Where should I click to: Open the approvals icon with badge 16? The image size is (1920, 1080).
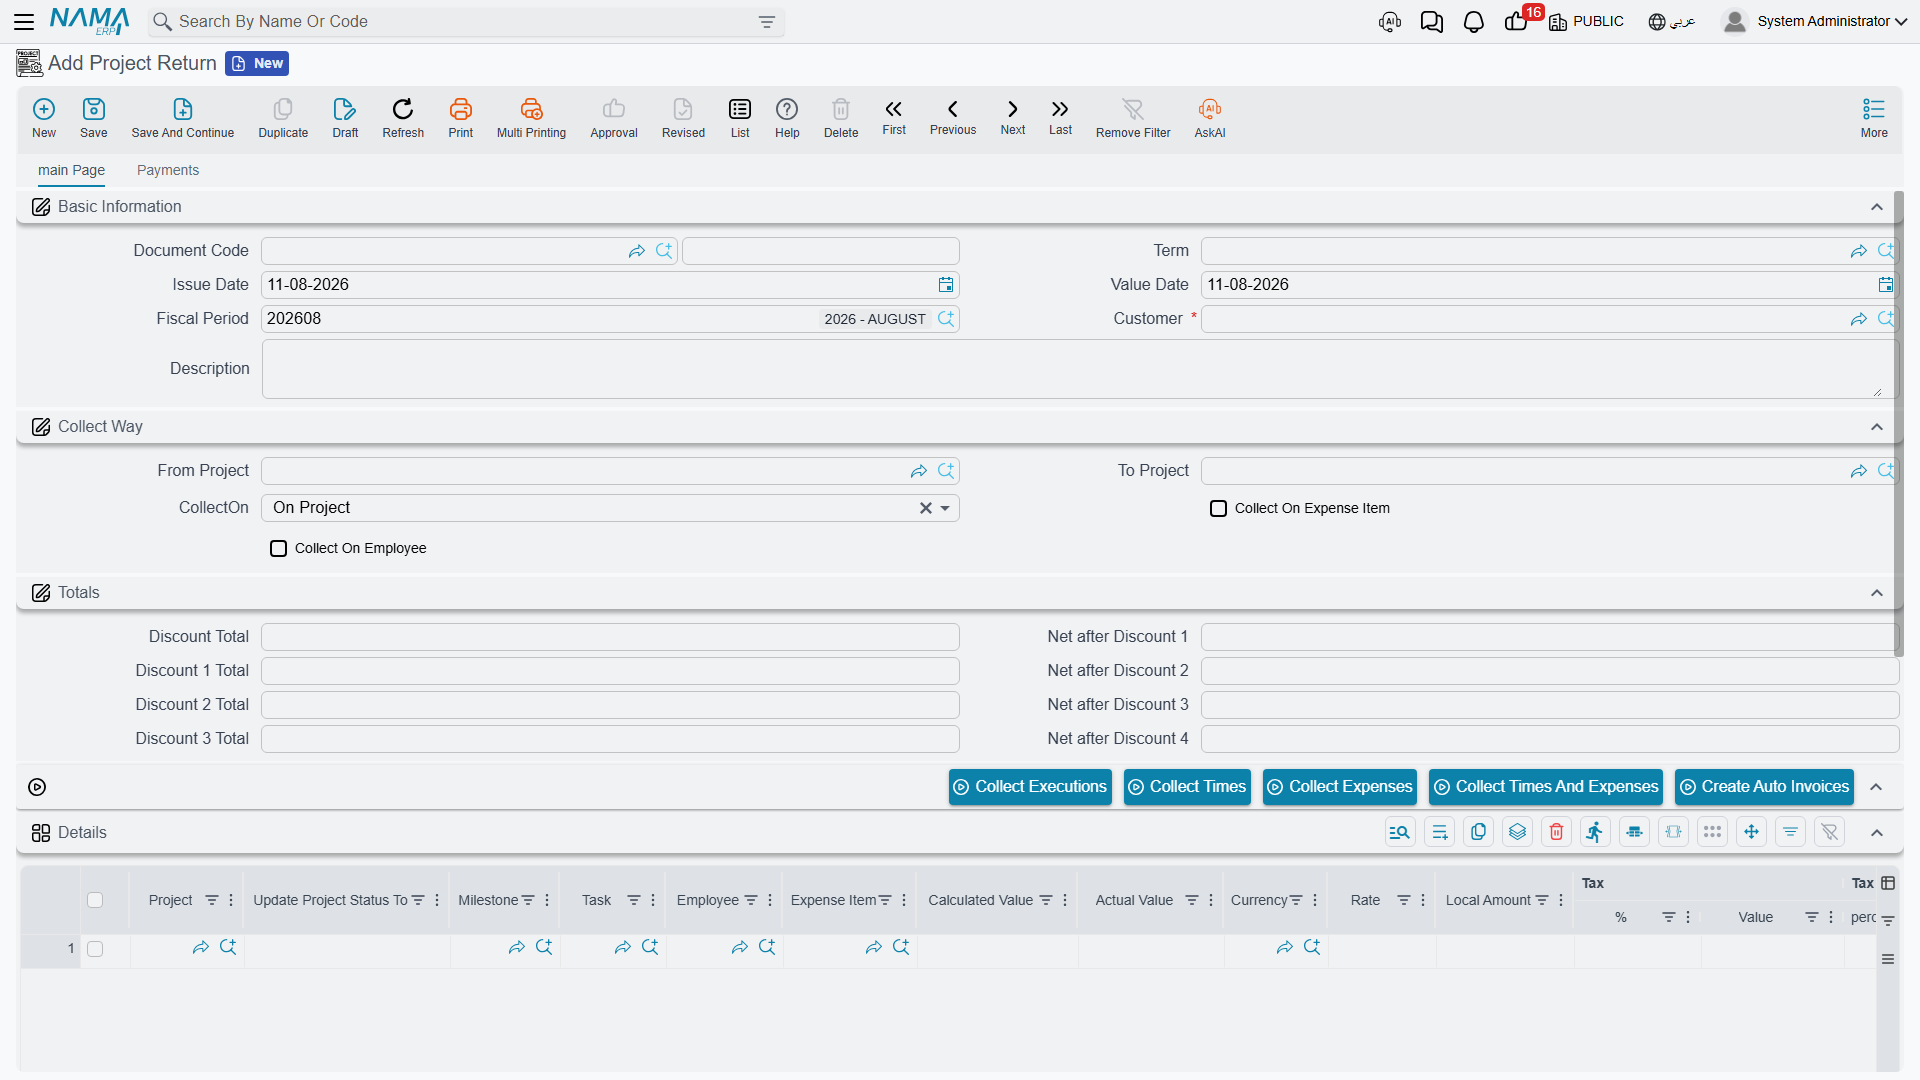tap(1517, 22)
